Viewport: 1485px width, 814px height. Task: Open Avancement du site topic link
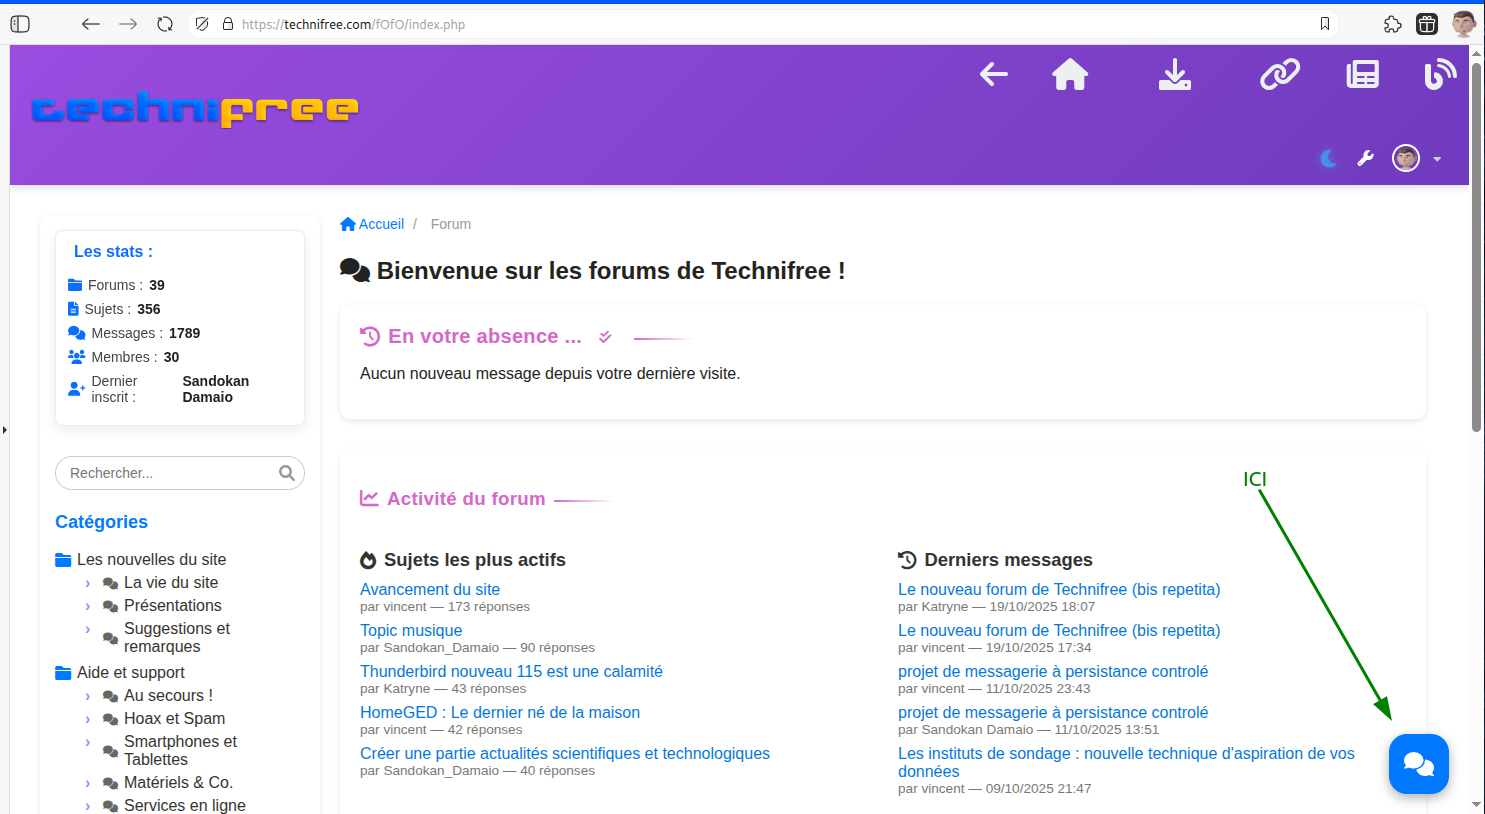[430, 589]
